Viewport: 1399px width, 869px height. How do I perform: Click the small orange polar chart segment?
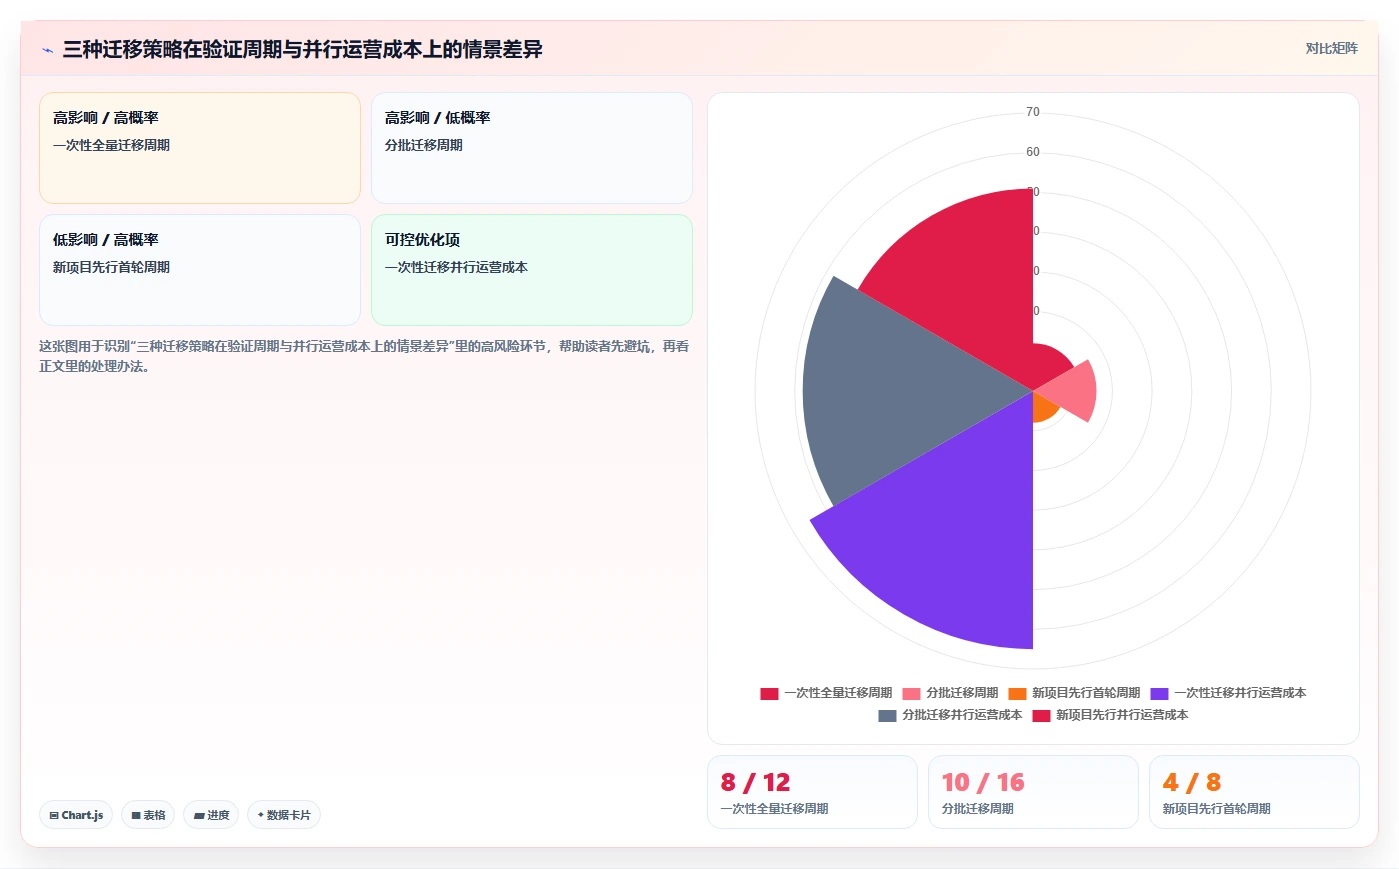(x=1043, y=407)
